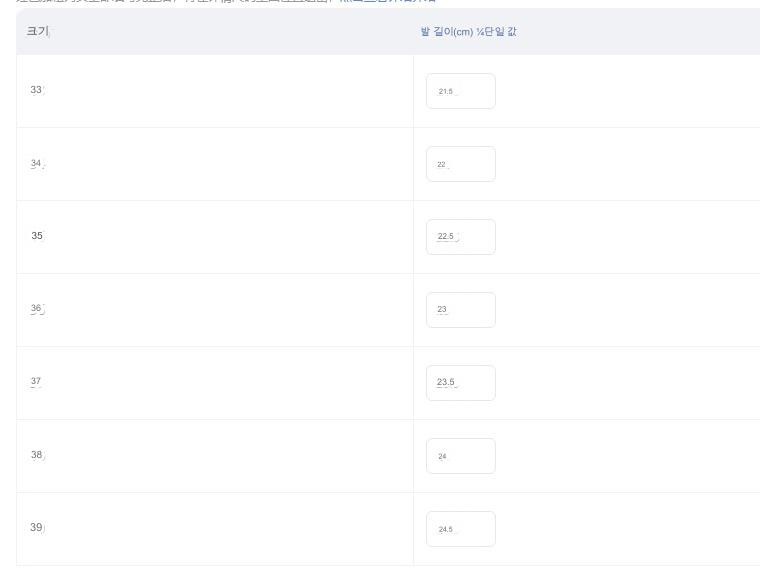Click the 24.5 input for size 39
Viewport: 760px width, 585px height.
461,529
